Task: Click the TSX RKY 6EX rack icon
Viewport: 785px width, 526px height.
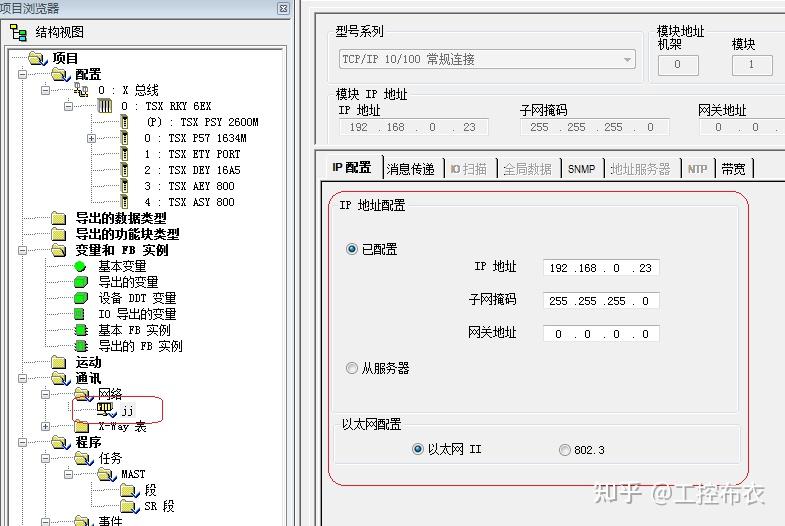Action: pos(104,106)
